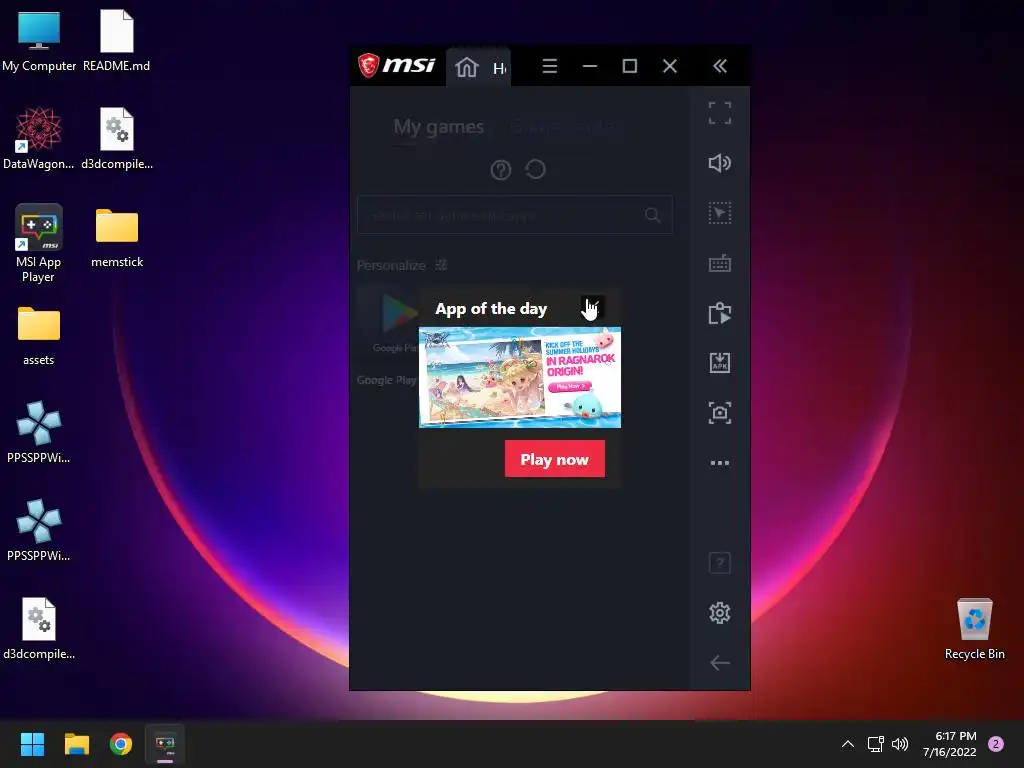Open My Computer desktop icon
This screenshot has height=768, width=1024.
[39, 41]
